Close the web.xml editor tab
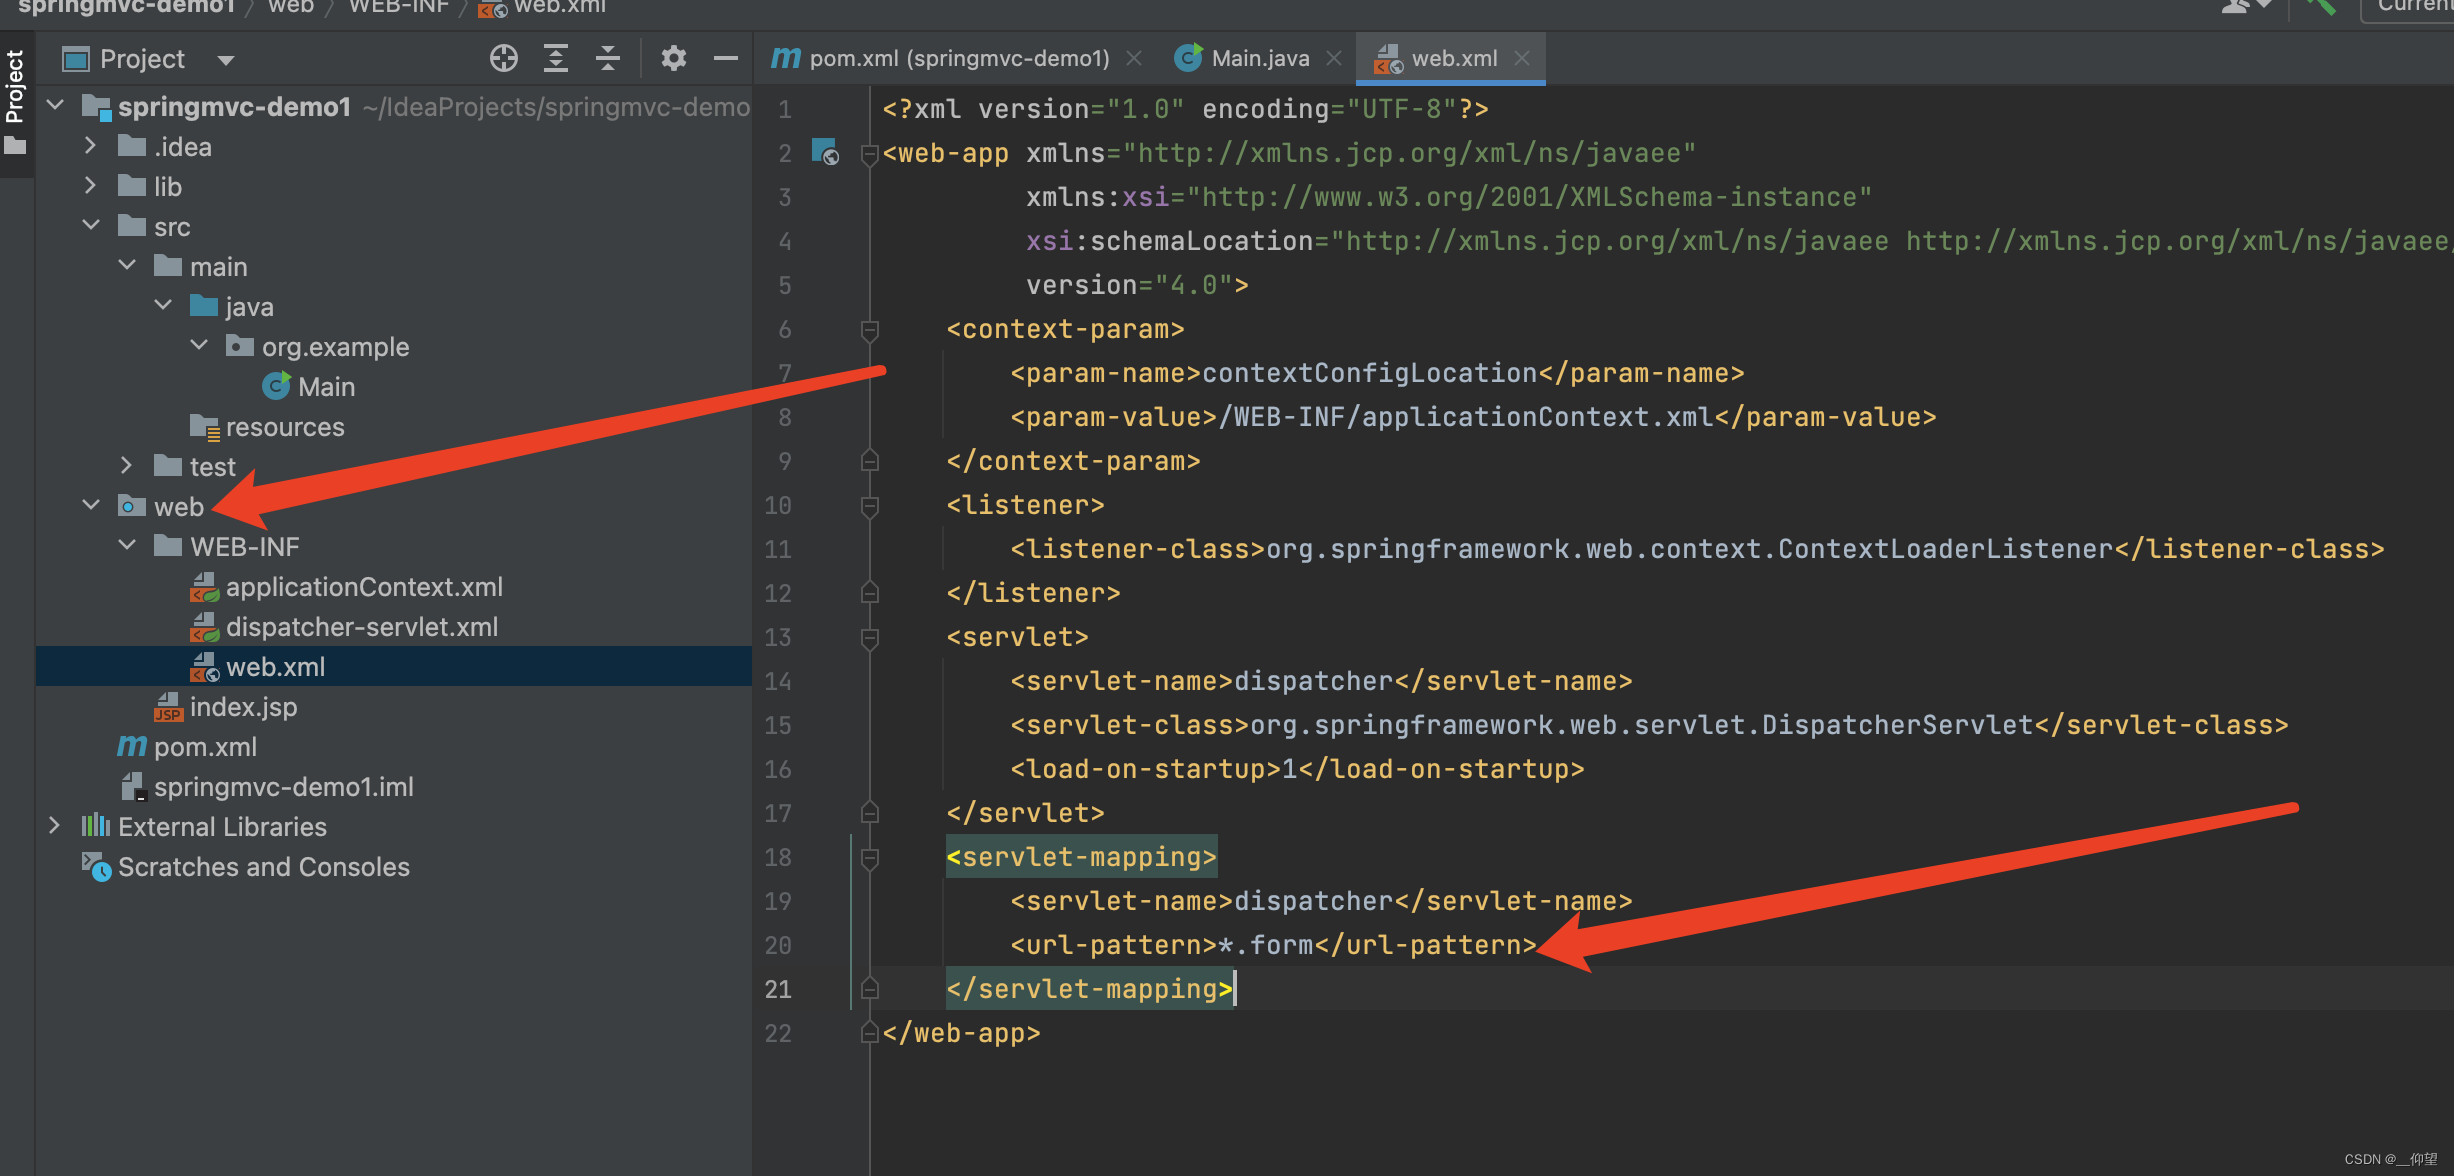 coord(1522,59)
